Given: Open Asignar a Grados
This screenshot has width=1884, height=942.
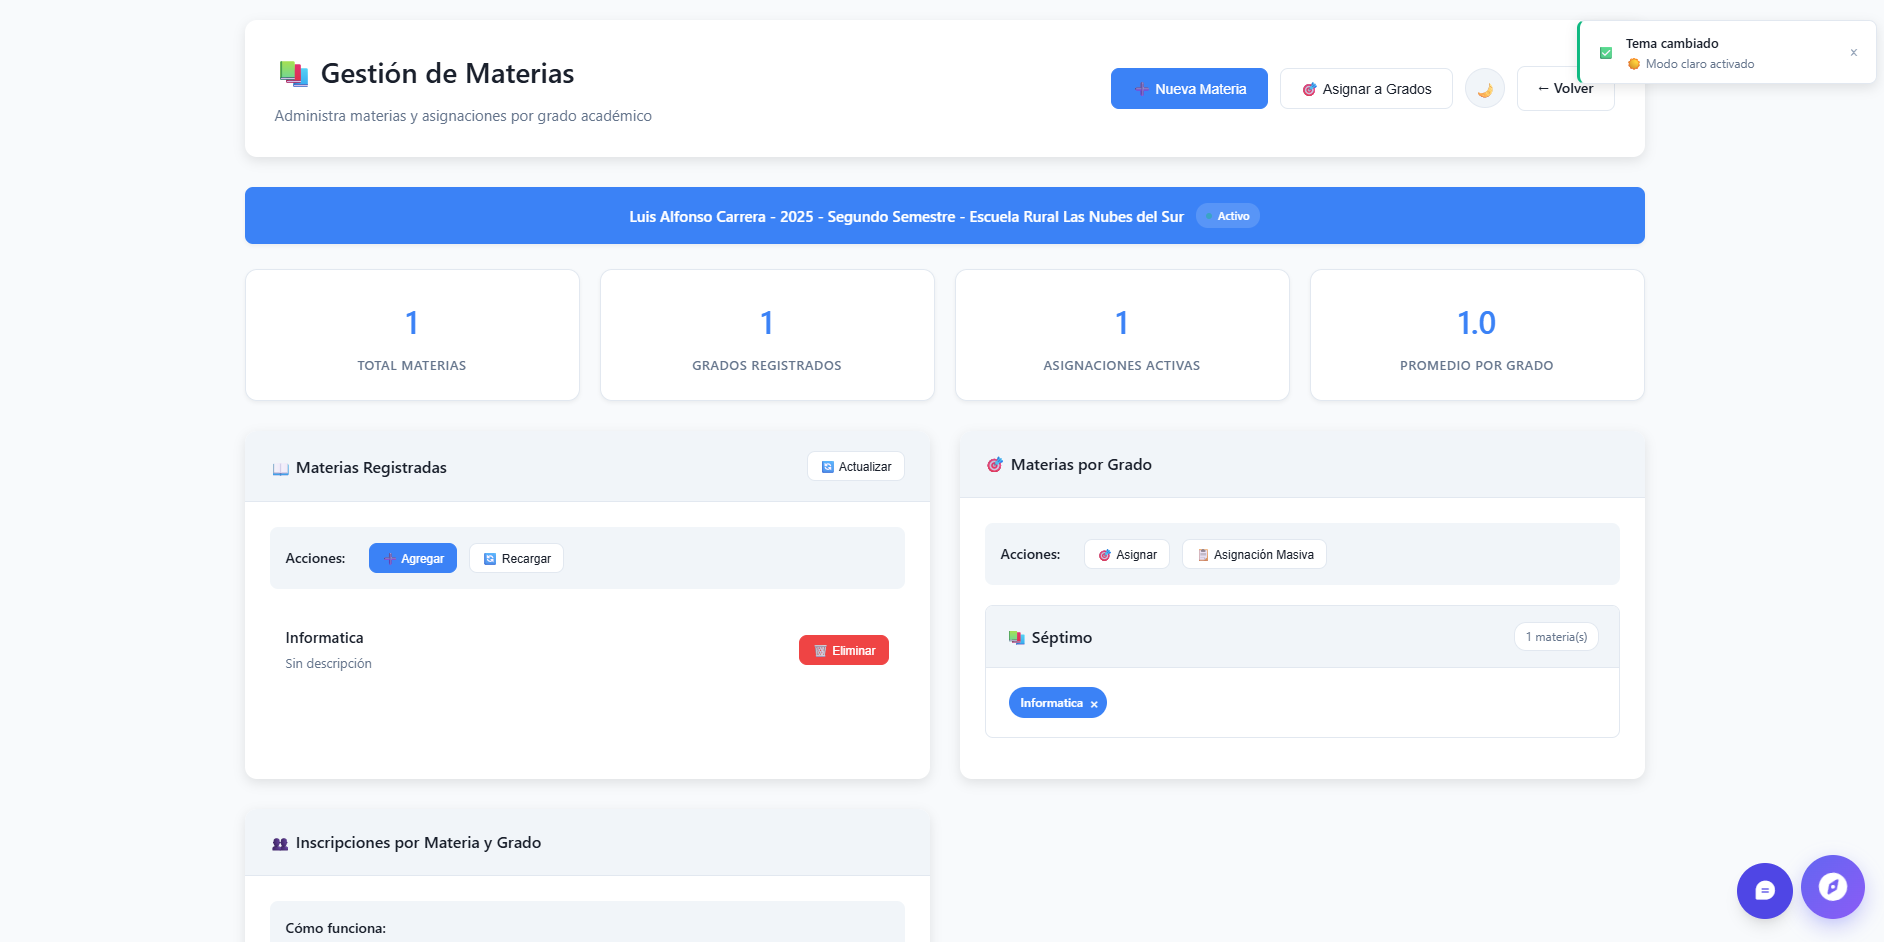Looking at the screenshot, I should coord(1366,88).
